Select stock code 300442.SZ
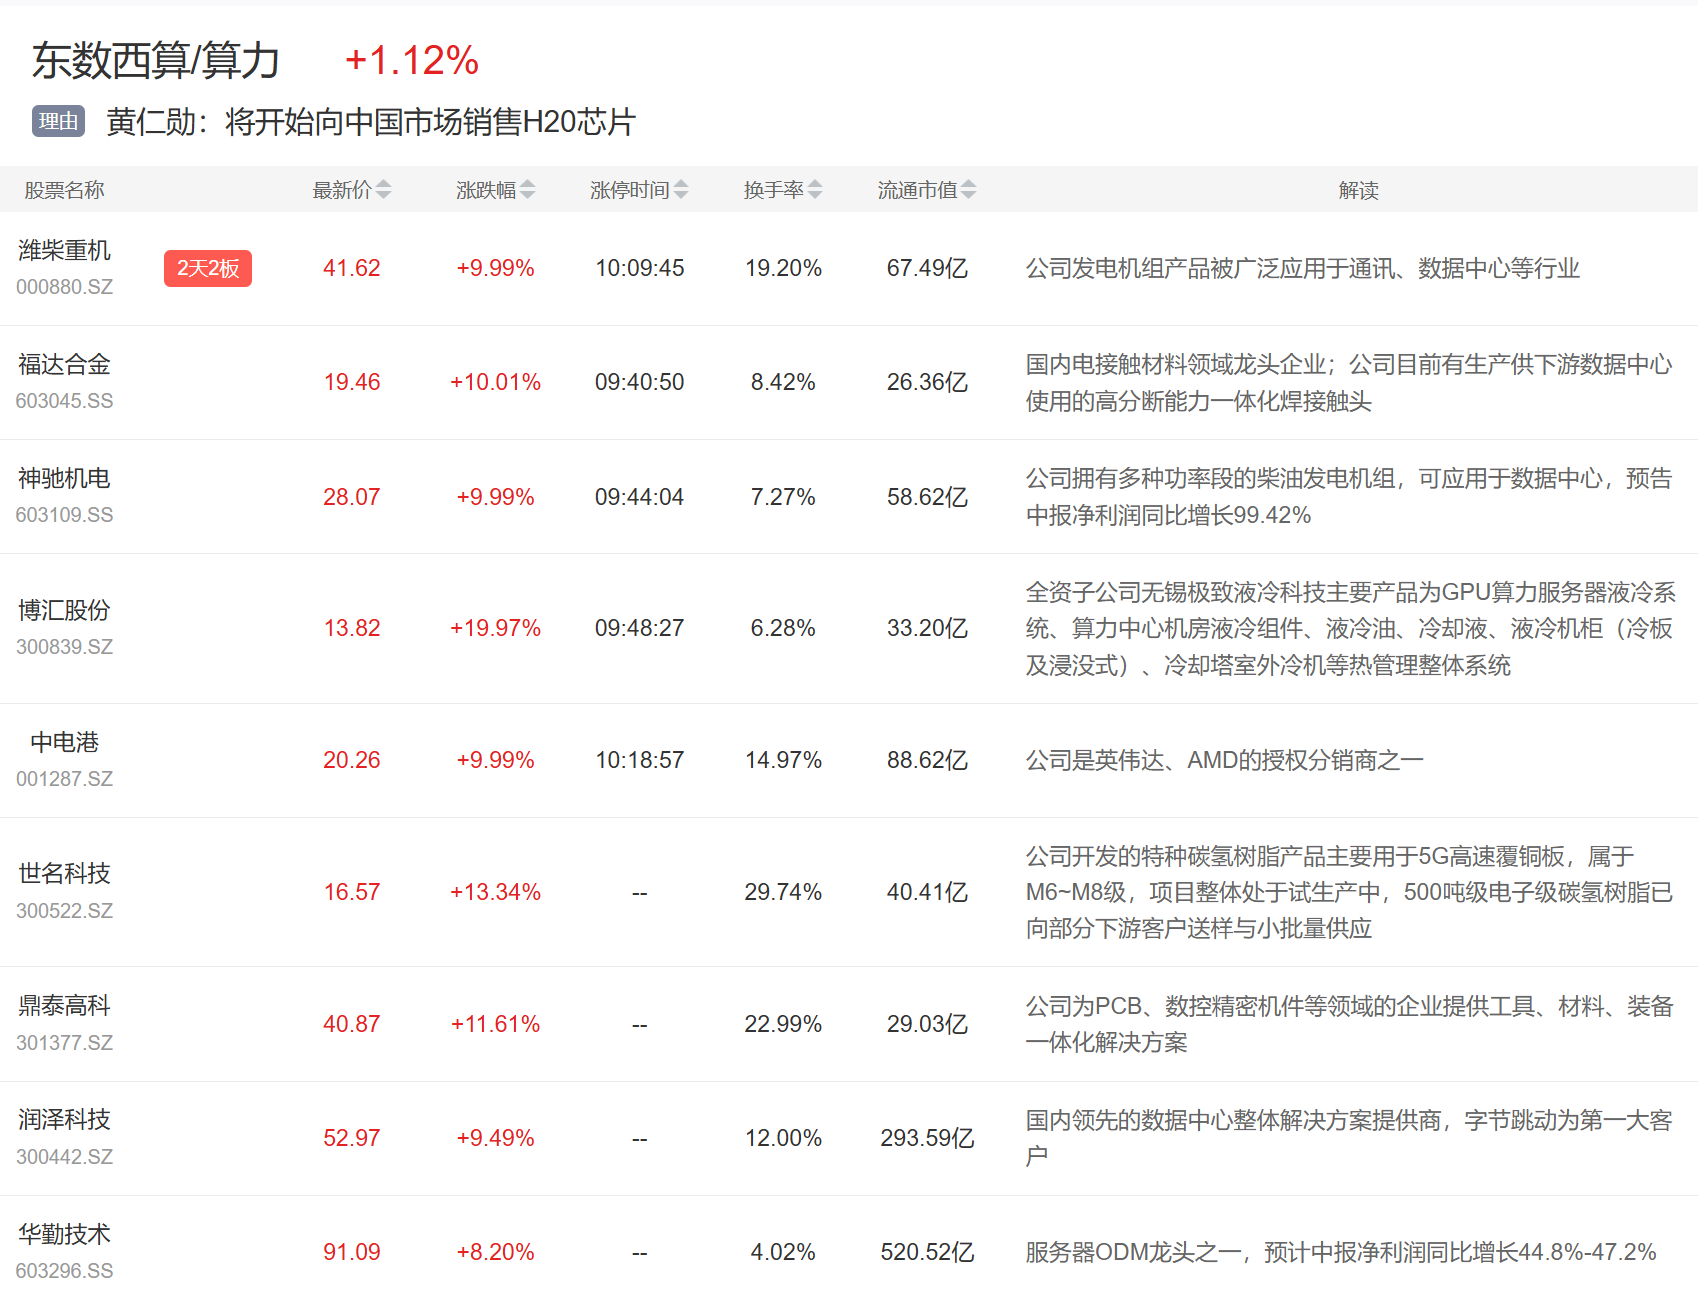 coord(64,1157)
